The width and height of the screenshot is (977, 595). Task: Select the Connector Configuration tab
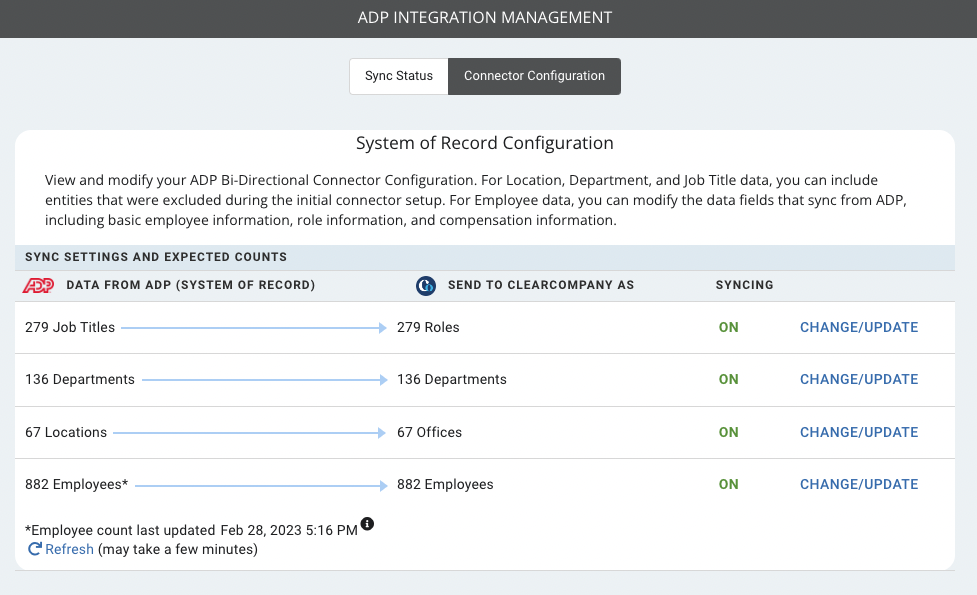[534, 76]
